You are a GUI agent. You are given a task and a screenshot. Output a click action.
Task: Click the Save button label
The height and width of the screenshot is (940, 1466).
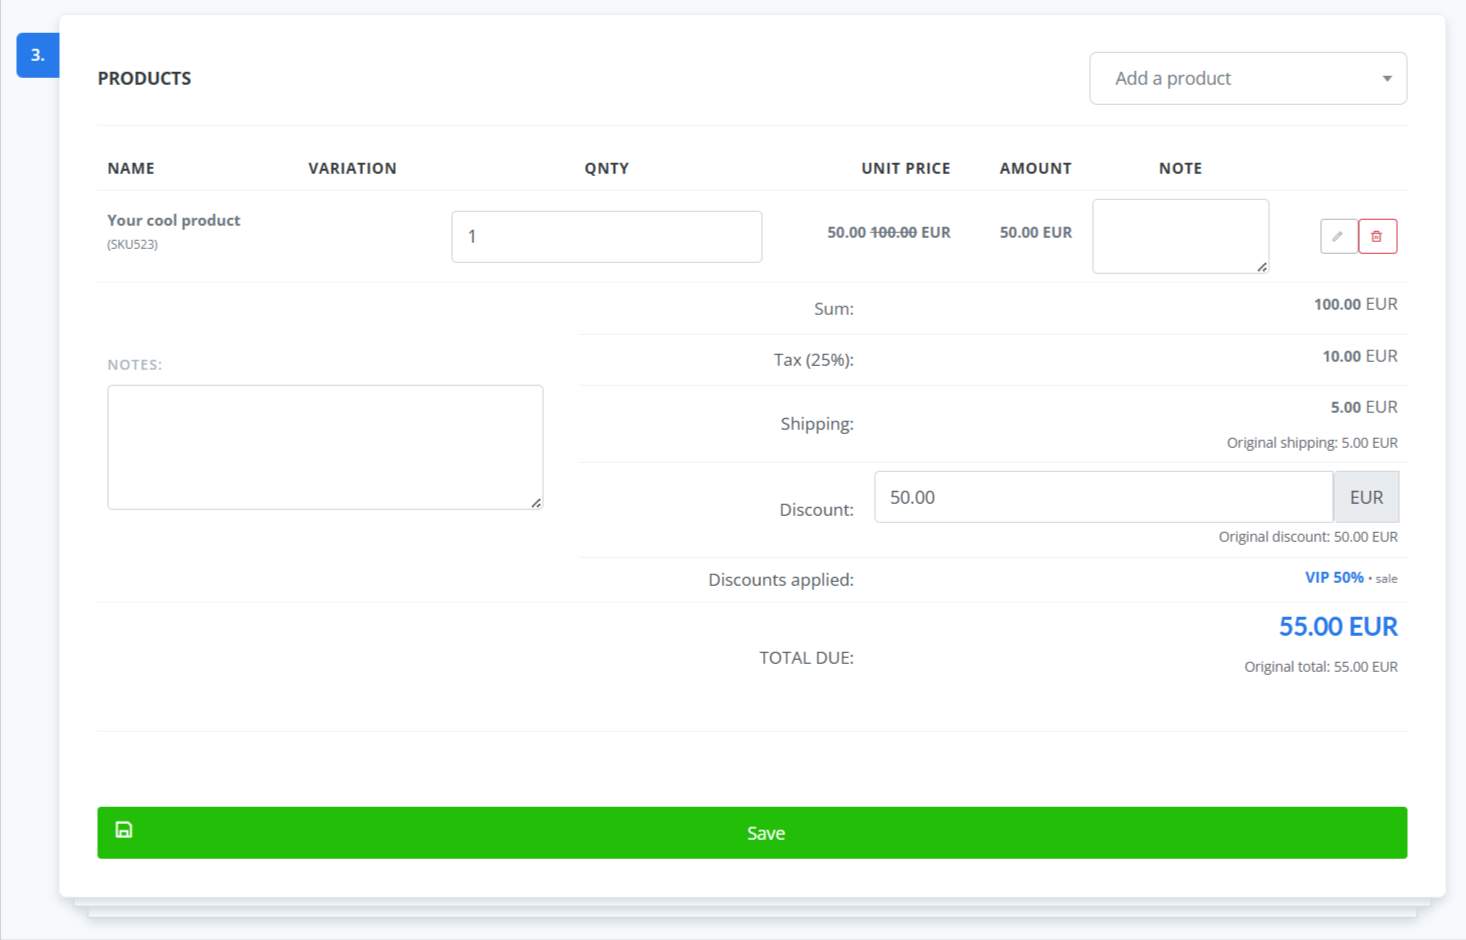click(766, 833)
